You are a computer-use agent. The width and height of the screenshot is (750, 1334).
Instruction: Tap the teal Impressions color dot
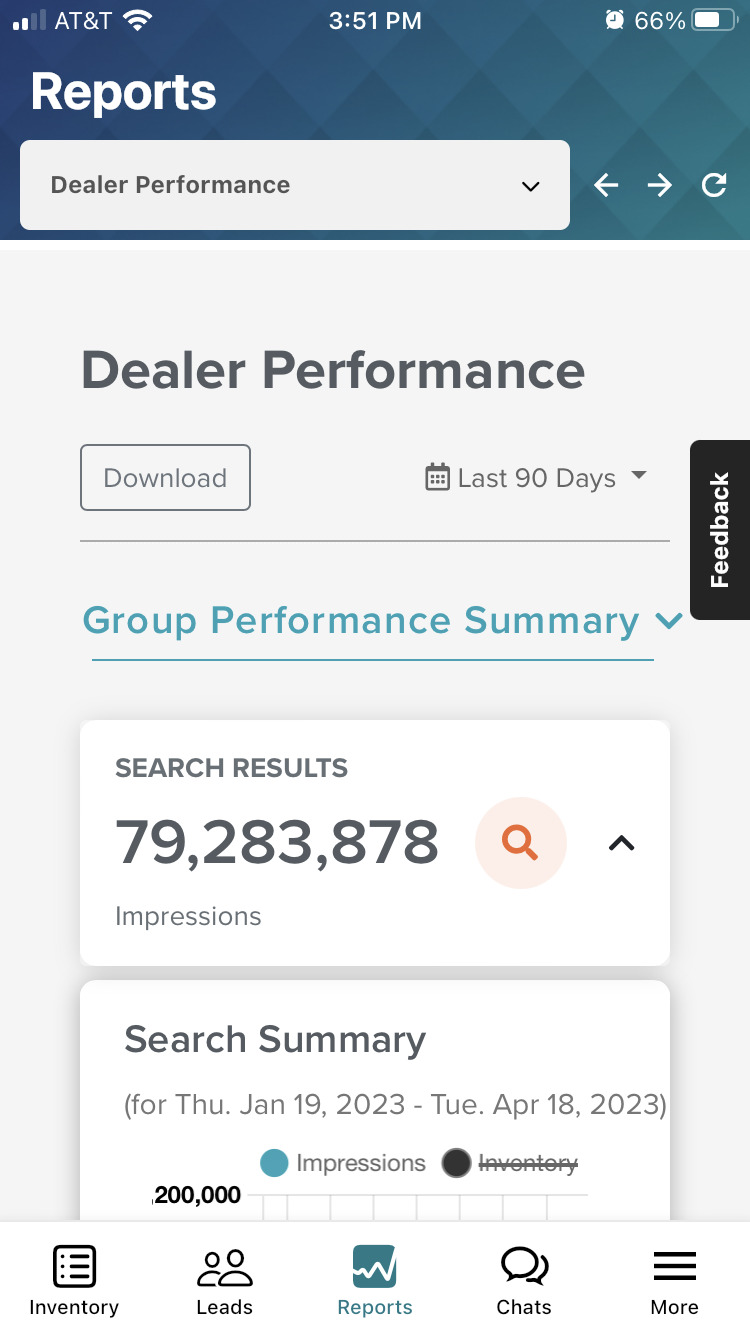tap(274, 1163)
